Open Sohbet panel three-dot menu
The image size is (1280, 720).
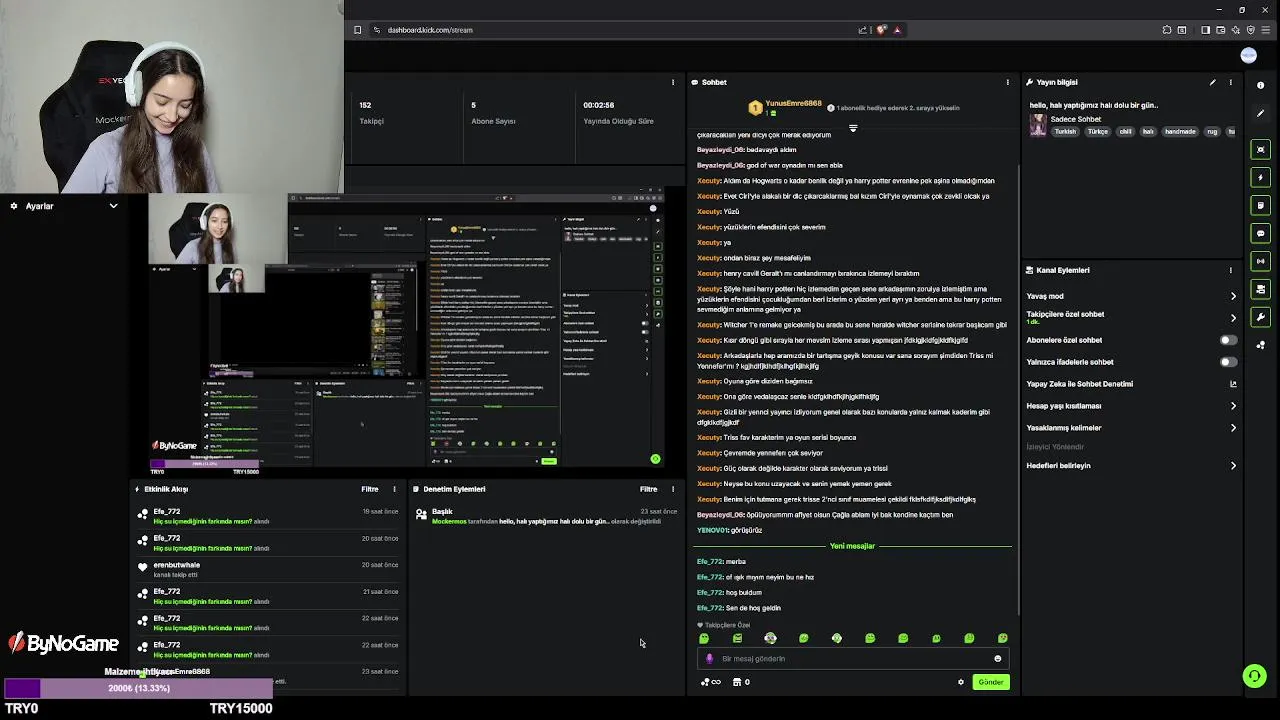tap(1007, 82)
